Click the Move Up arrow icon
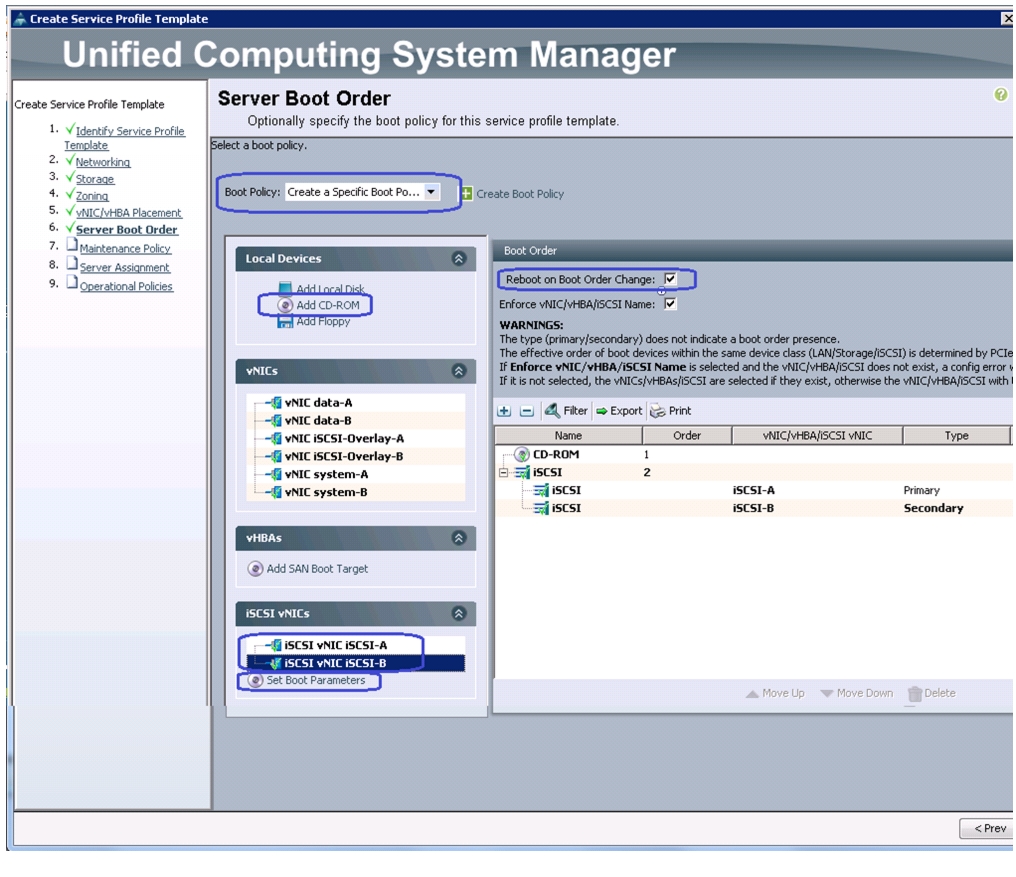Screen dimensions: 1016x877 tap(752, 694)
